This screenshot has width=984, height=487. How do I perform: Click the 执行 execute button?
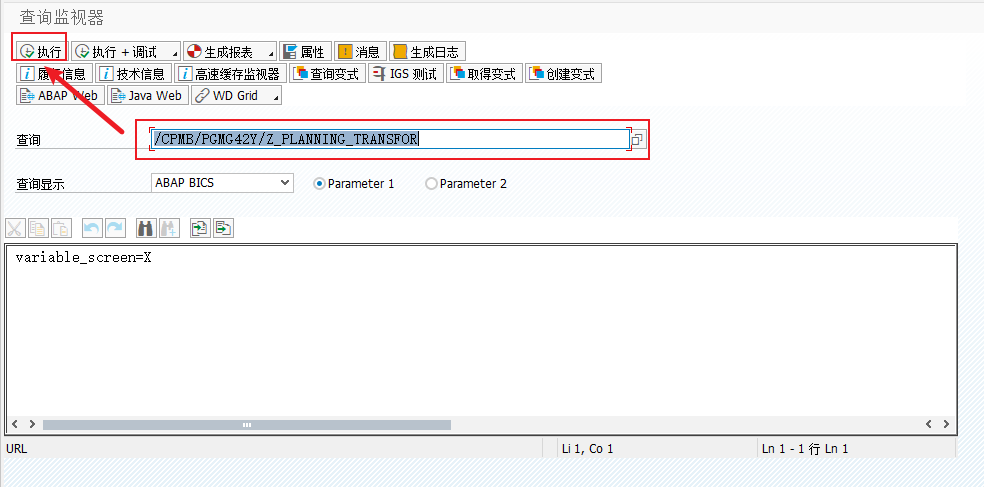[41, 51]
